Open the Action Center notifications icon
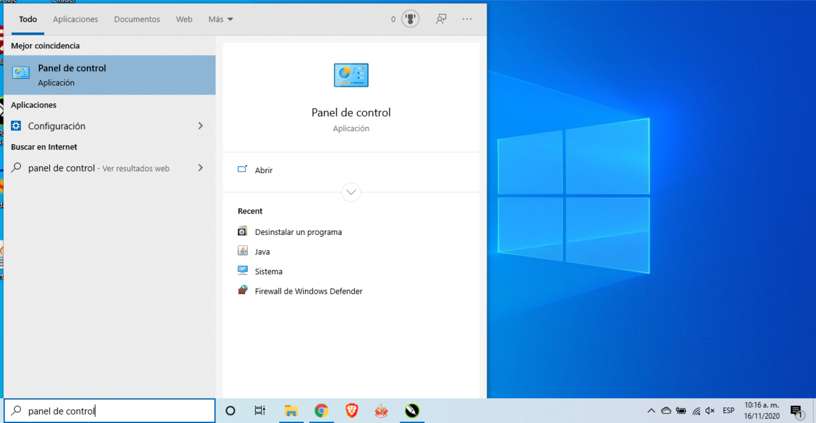This screenshot has width=816, height=423. [x=797, y=412]
